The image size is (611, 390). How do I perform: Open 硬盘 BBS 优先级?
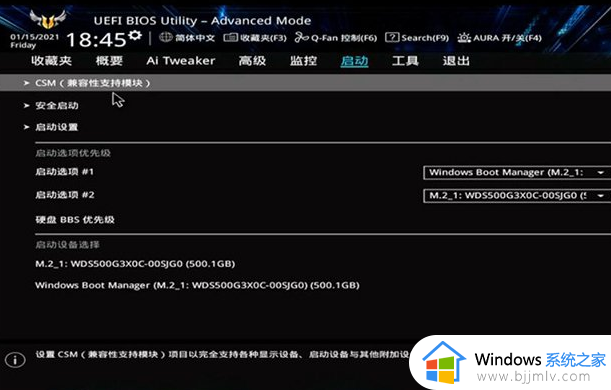[75, 220]
